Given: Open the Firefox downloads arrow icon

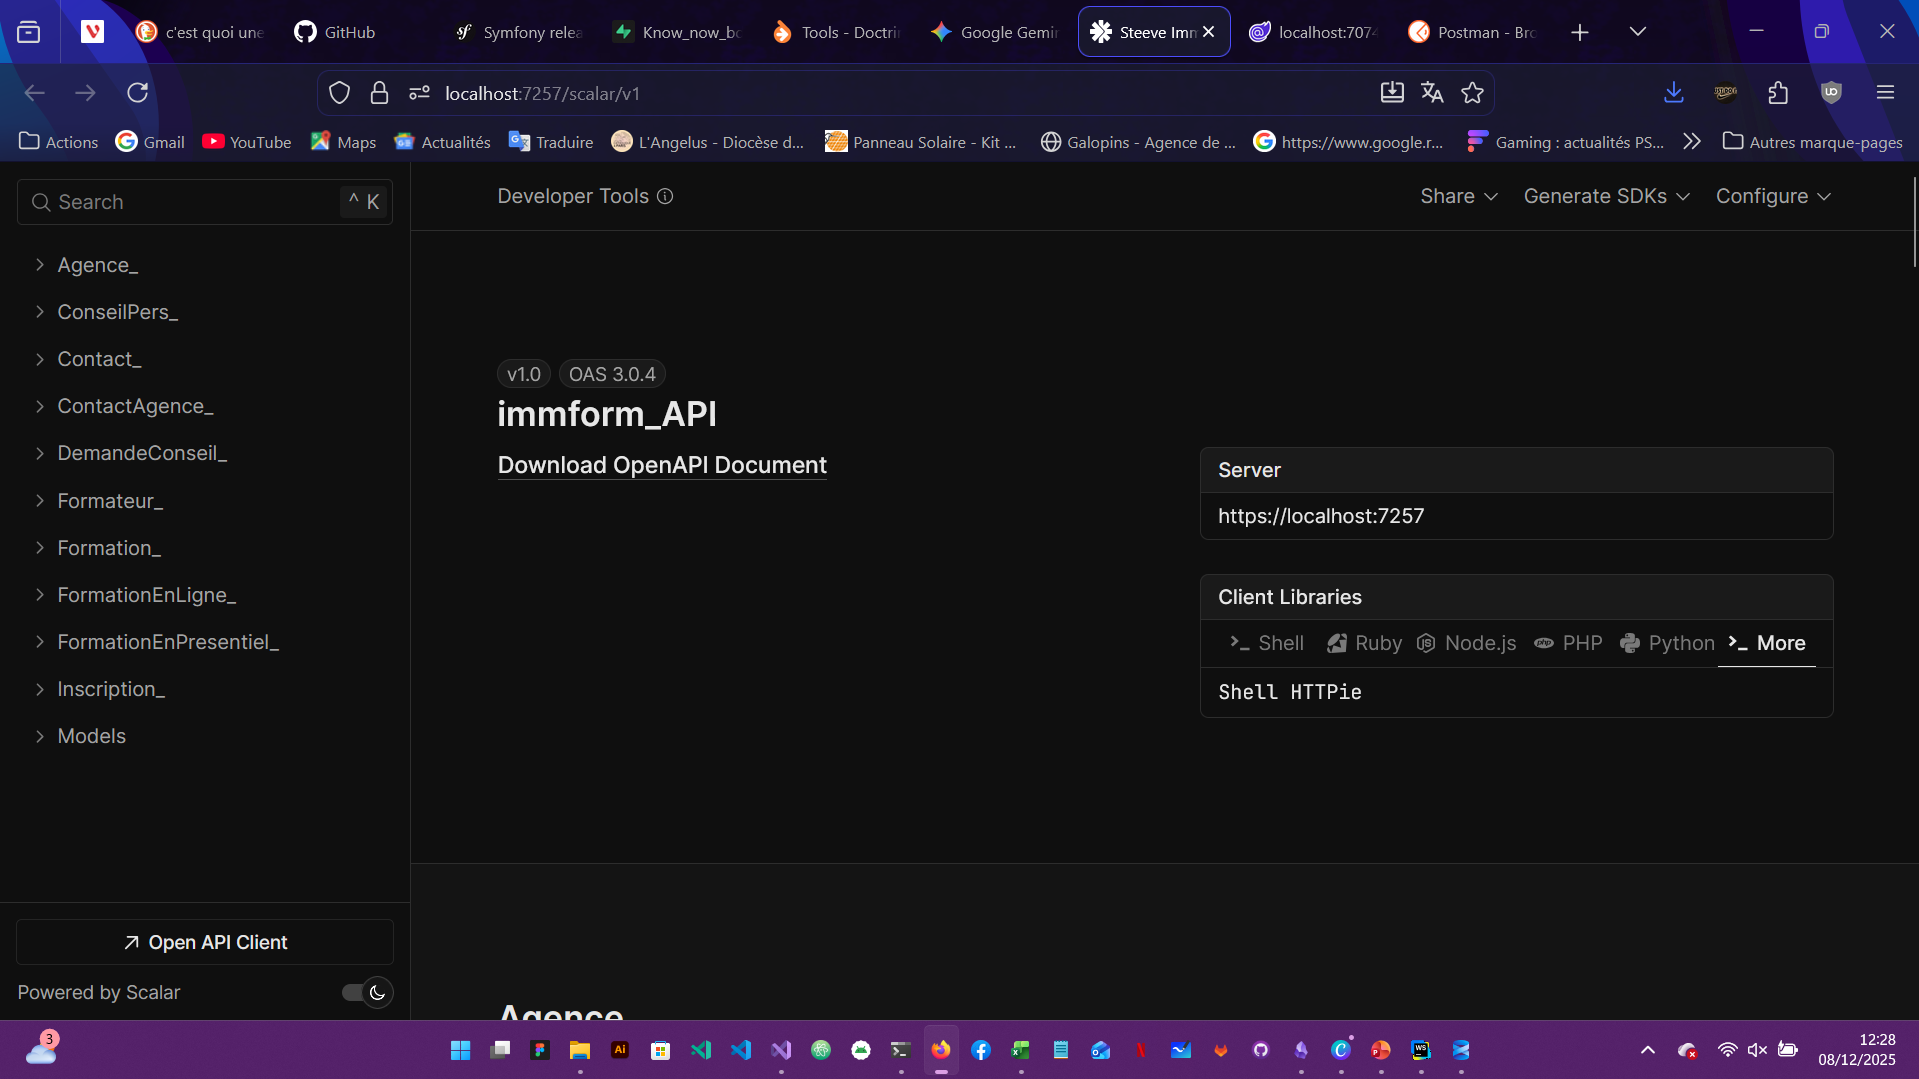Looking at the screenshot, I should pyautogui.click(x=1673, y=93).
